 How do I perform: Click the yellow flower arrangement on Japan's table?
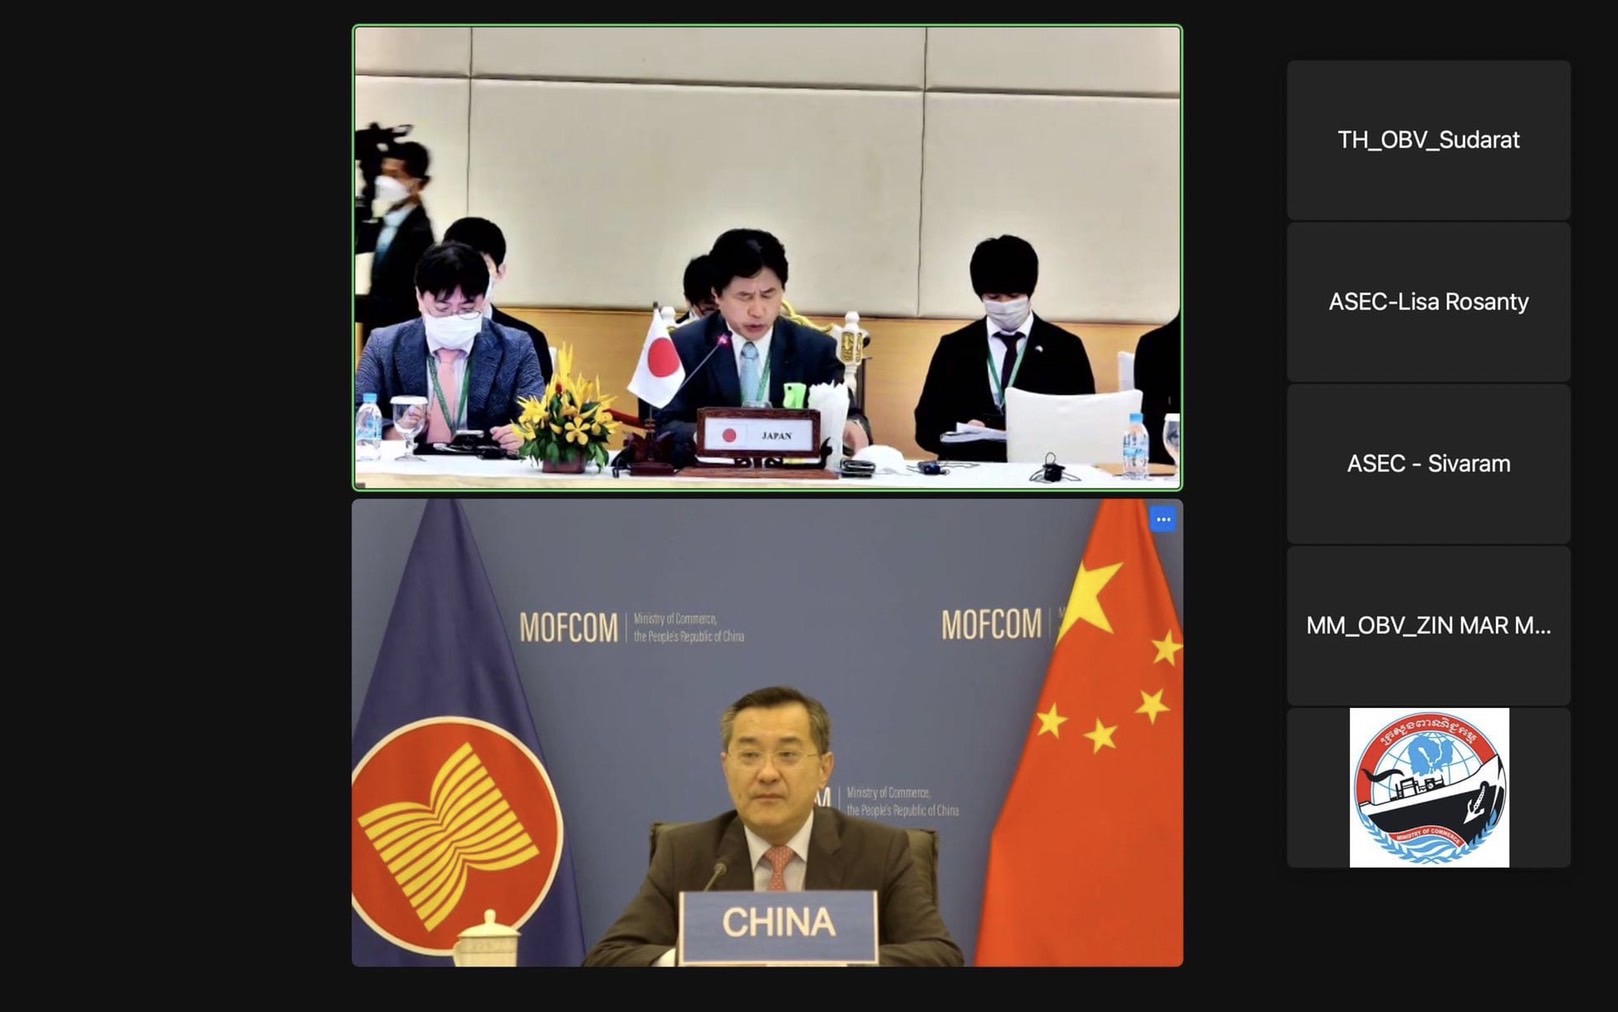pyautogui.click(x=566, y=412)
